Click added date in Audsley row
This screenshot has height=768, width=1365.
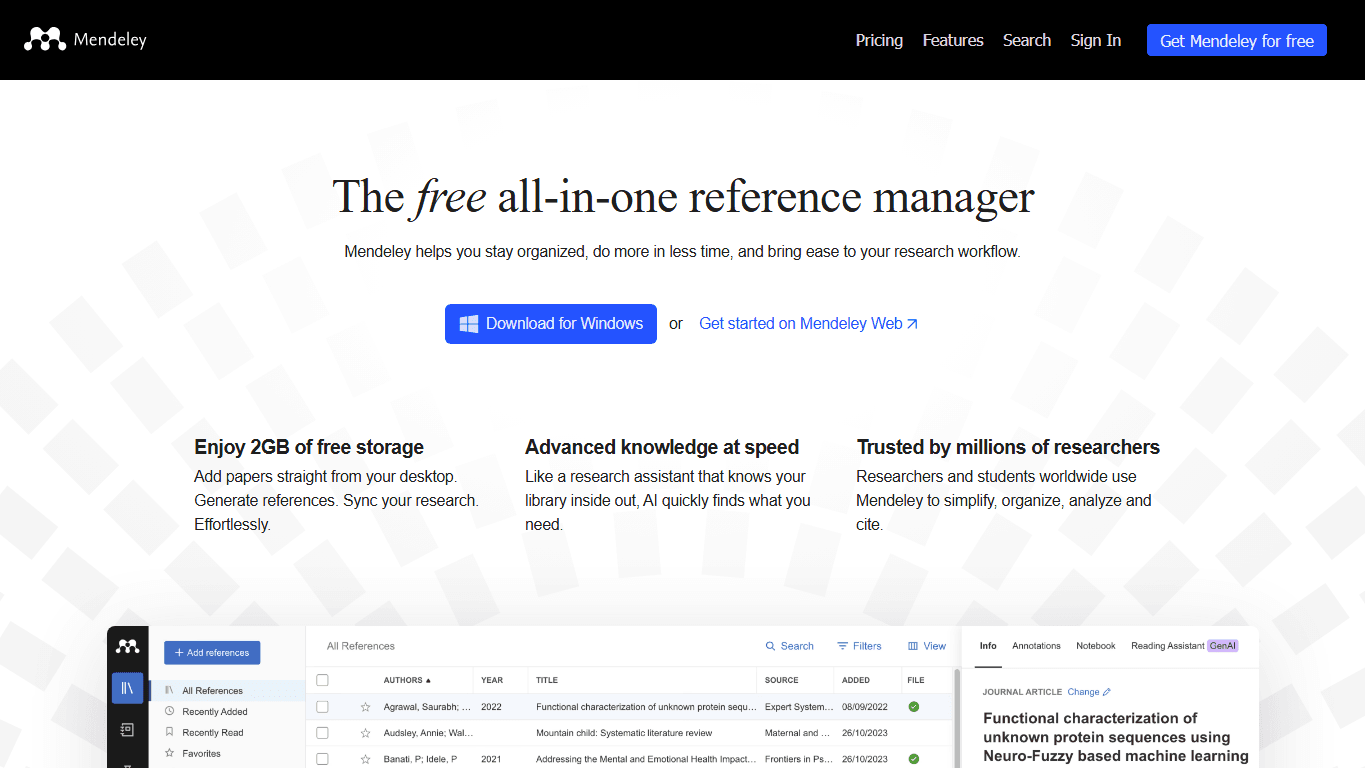(865, 733)
